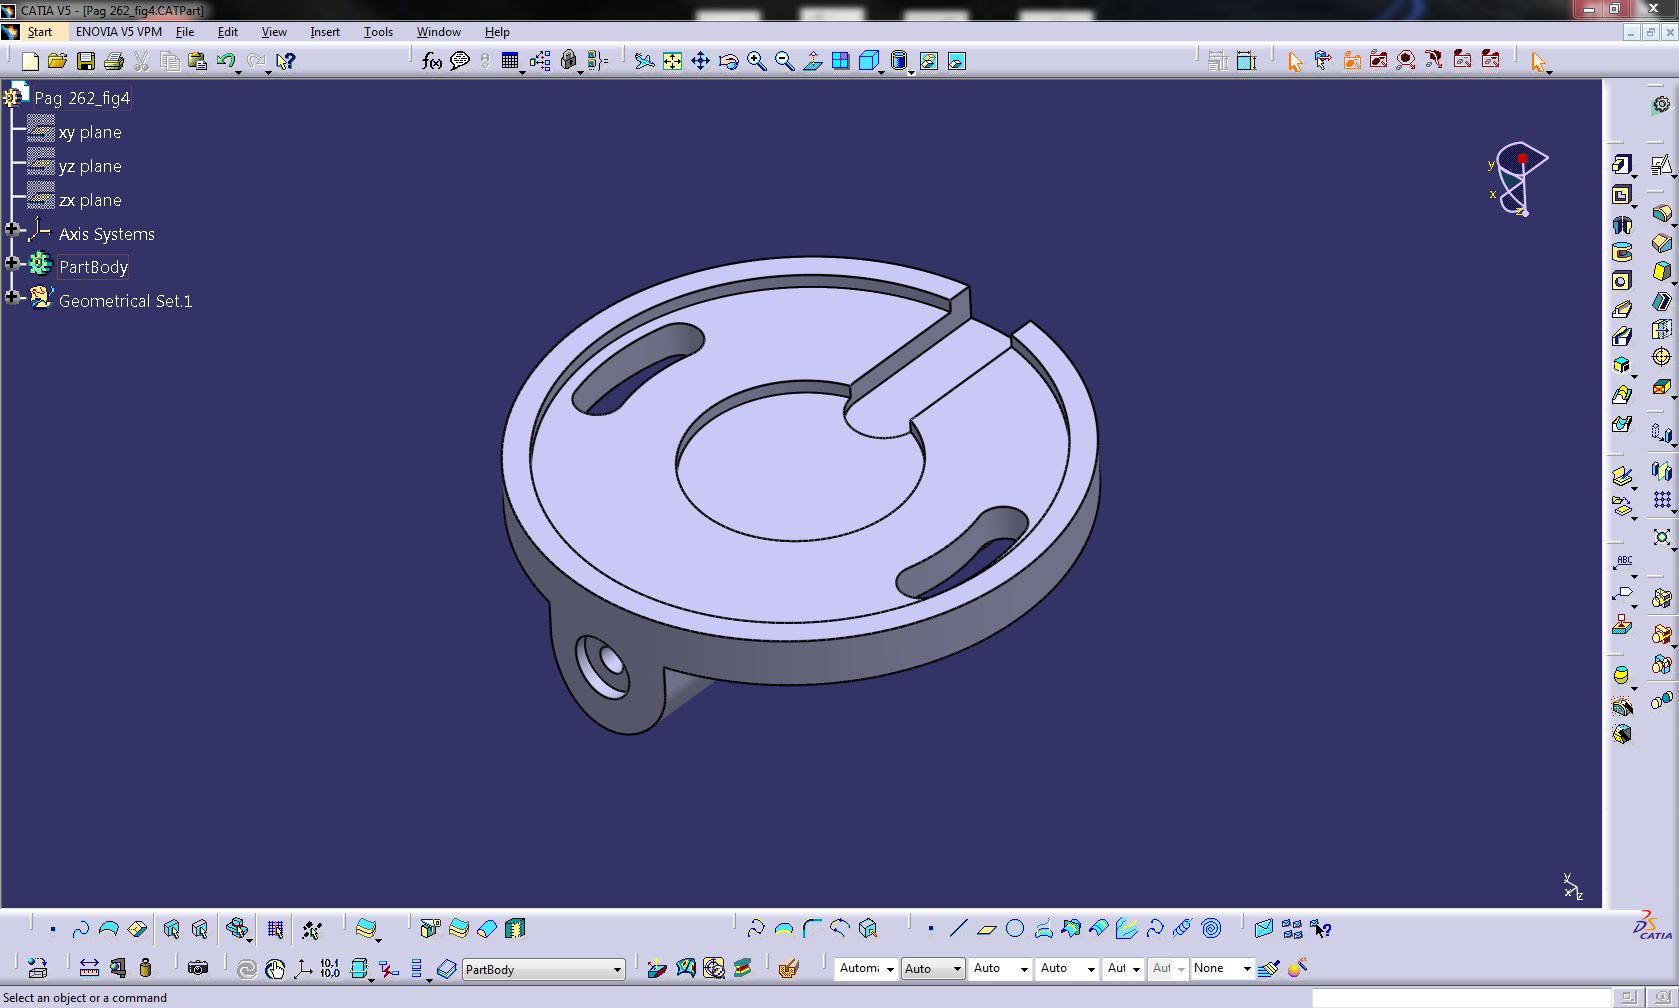The height and width of the screenshot is (1008, 1679).
Task: Select the xy plane in tree
Action: tap(90, 132)
